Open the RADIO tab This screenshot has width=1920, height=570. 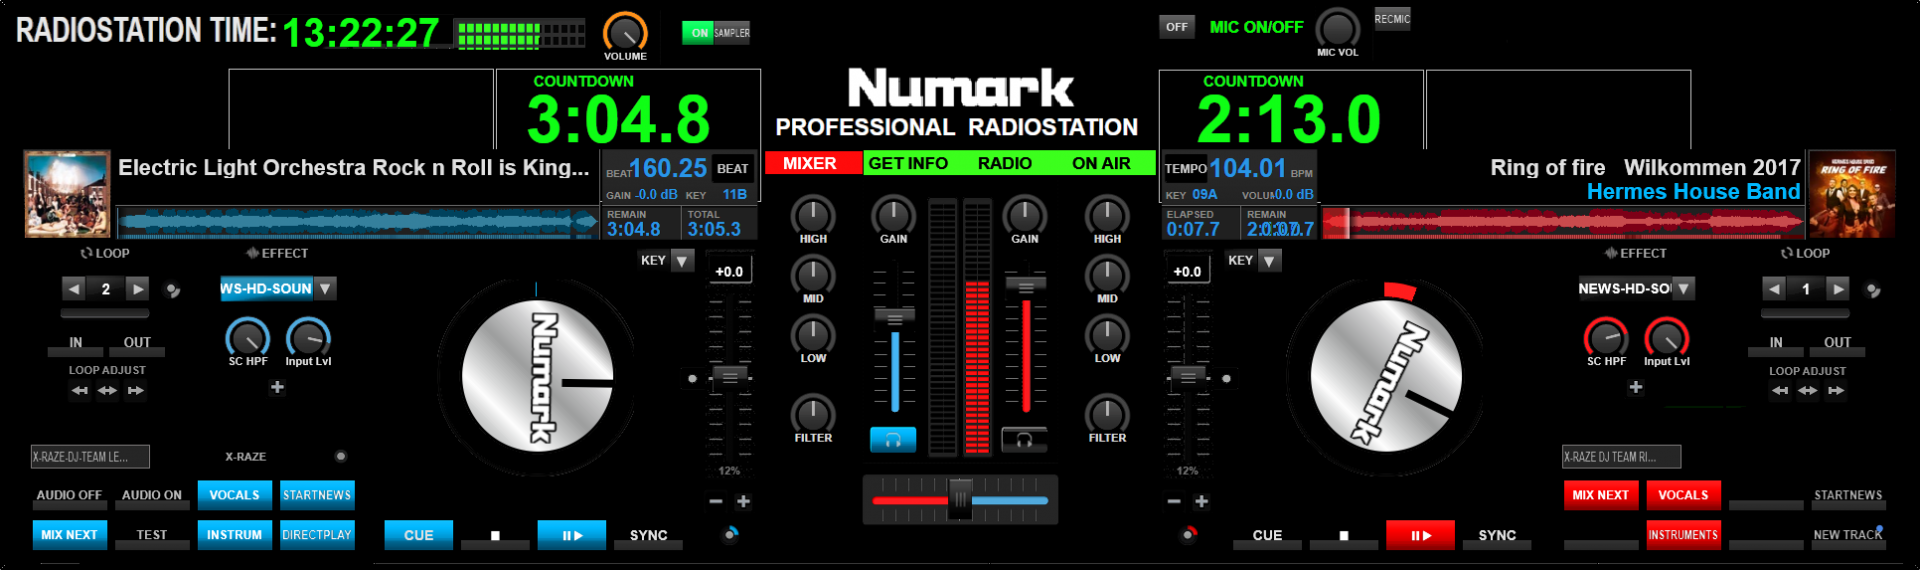pos(1005,163)
